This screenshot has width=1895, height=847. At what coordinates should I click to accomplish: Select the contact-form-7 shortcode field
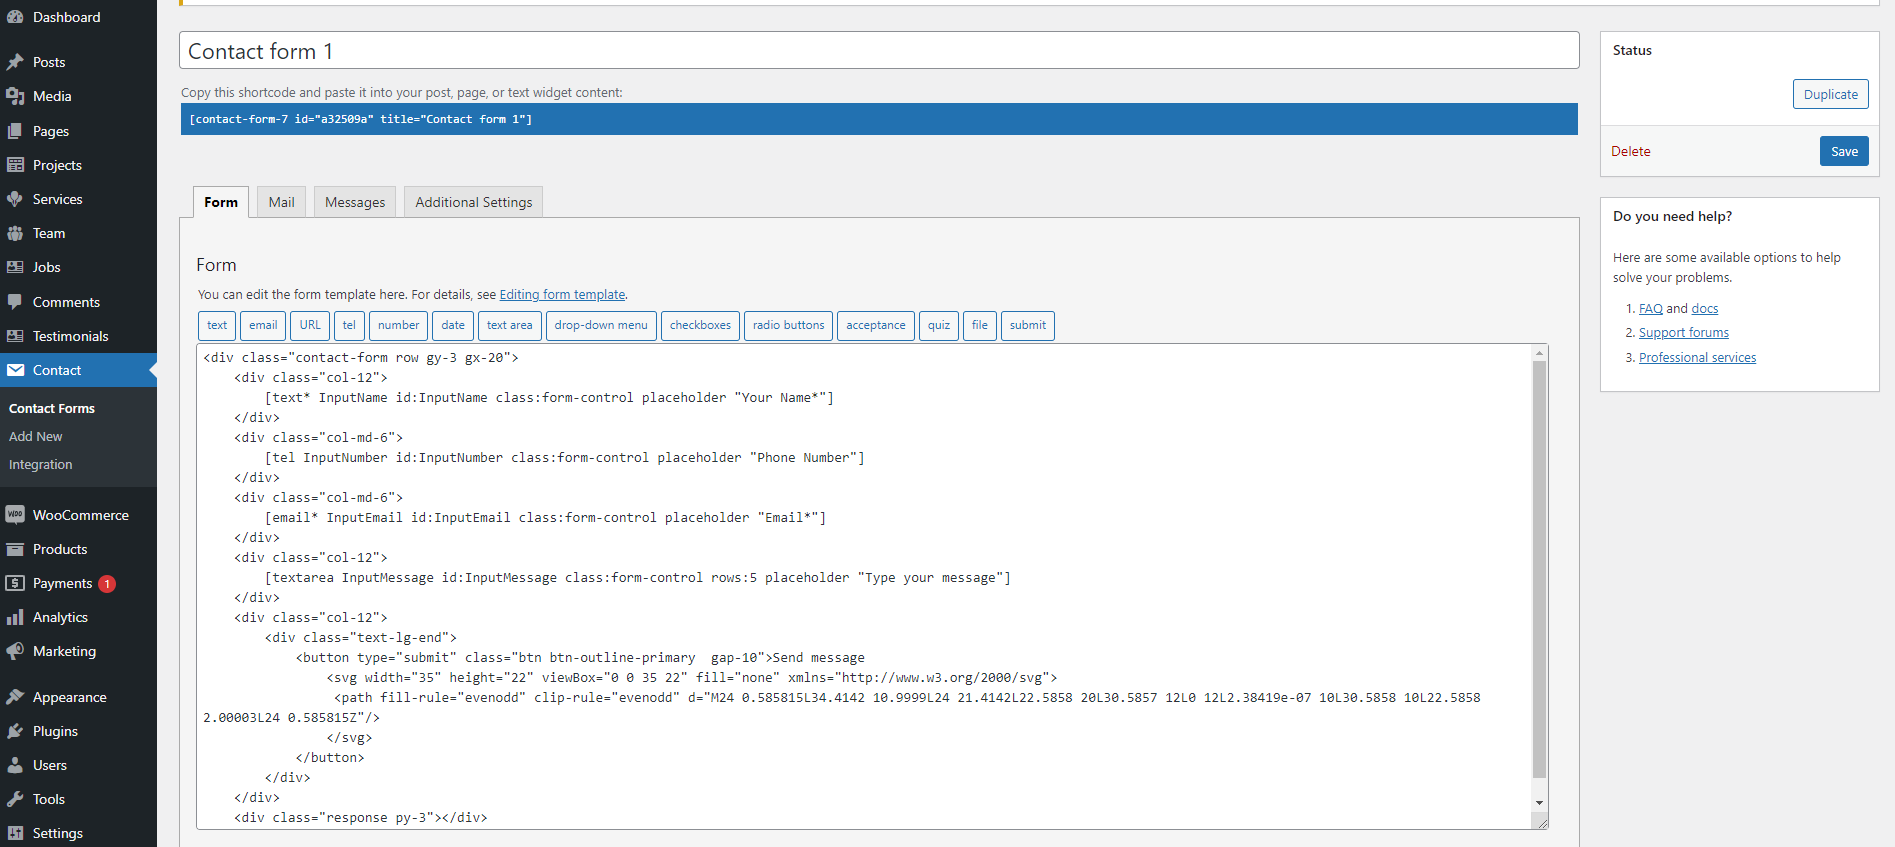coord(879,119)
